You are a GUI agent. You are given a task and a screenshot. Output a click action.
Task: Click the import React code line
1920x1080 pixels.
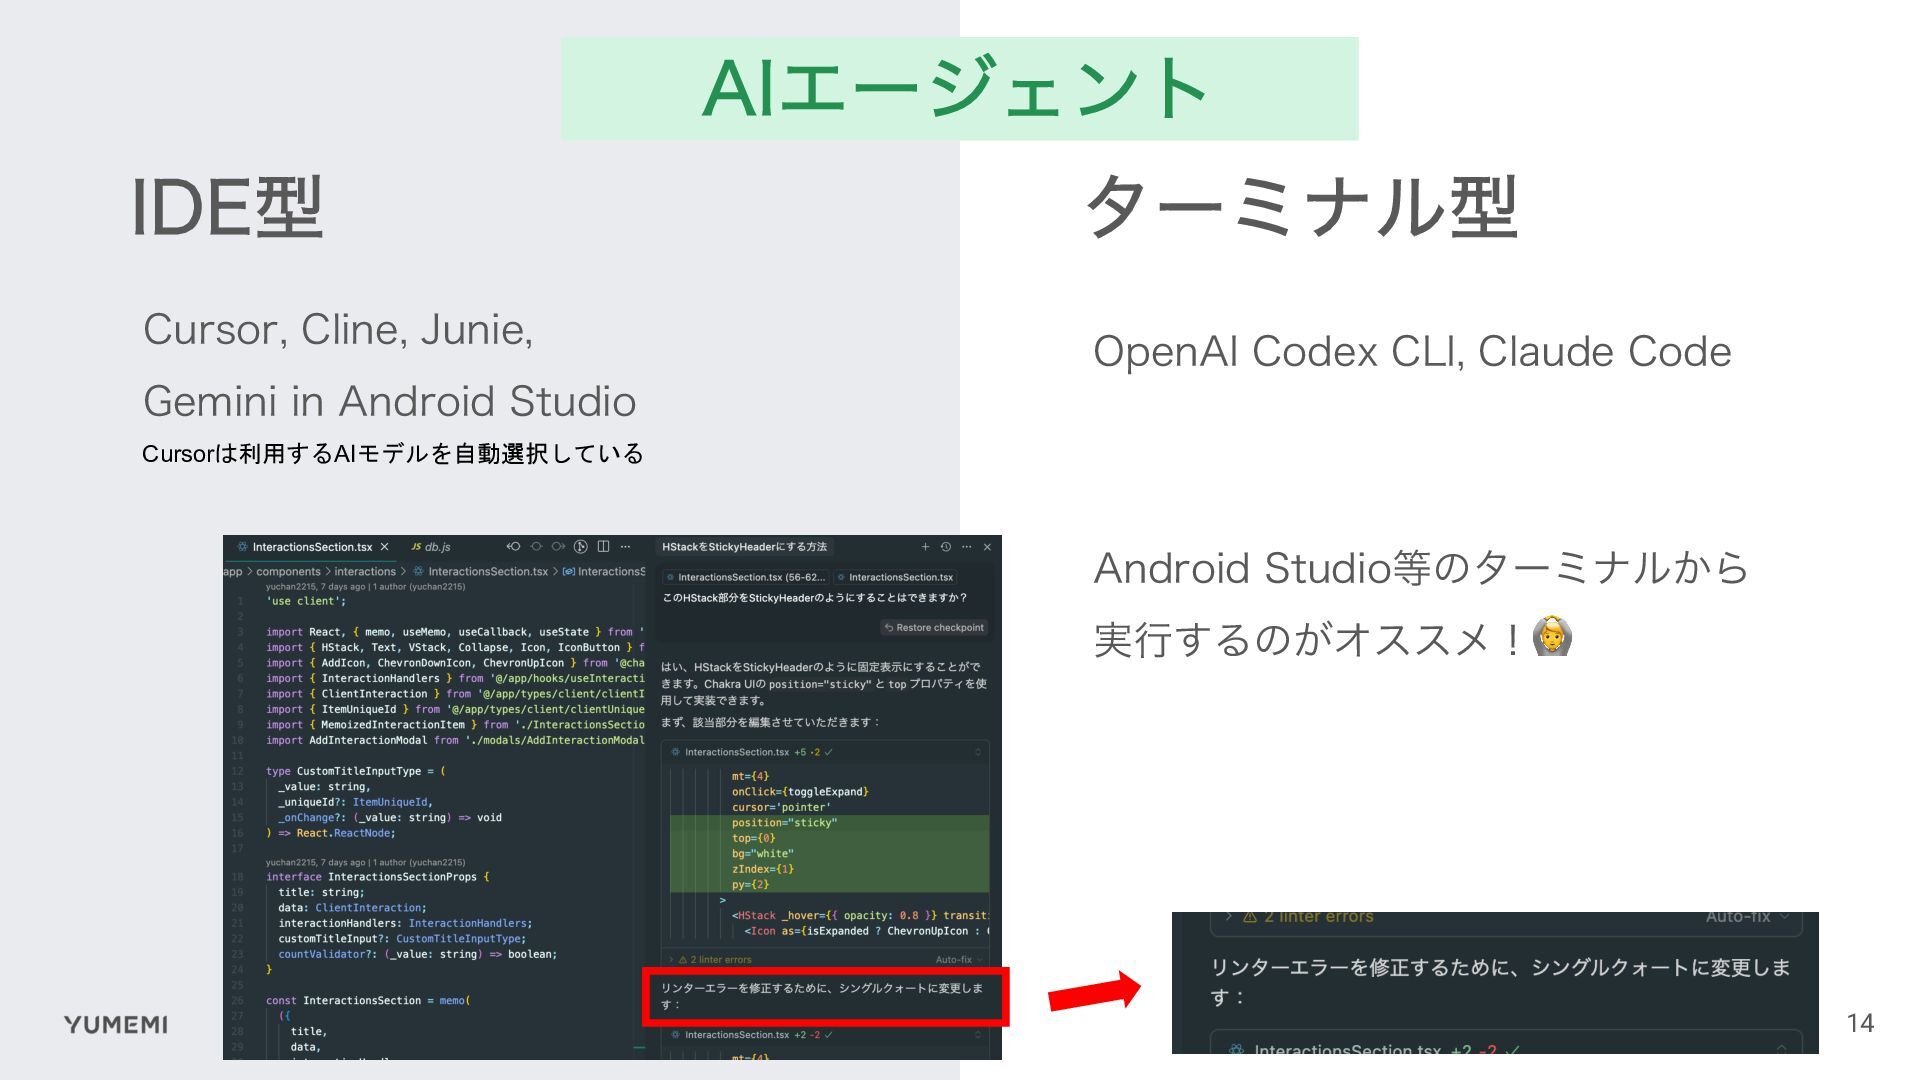click(x=455, y=632)
